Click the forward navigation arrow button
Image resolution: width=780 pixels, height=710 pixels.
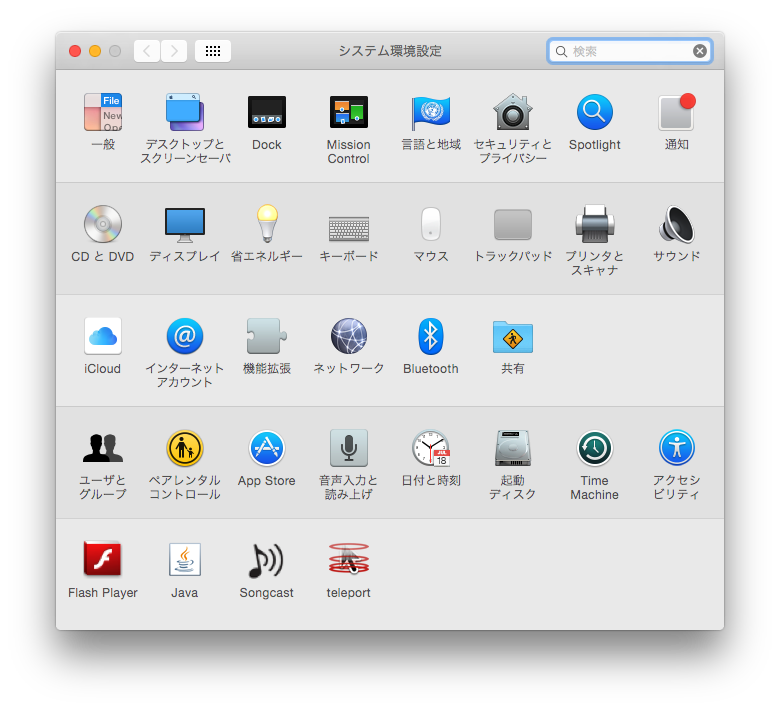(x=174, y=51)
